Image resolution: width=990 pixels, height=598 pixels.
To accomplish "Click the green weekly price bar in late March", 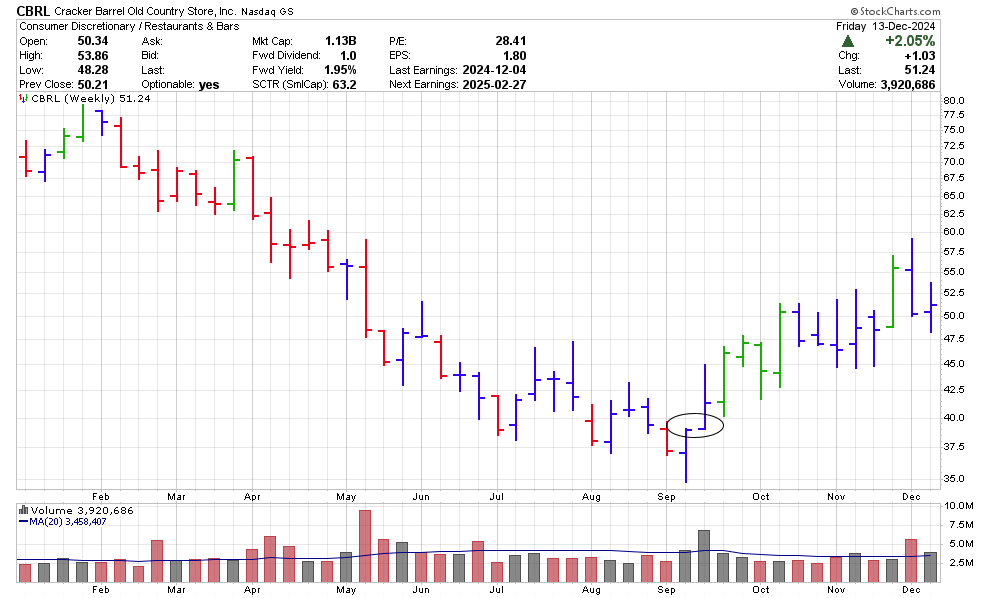I will [234, 180].
